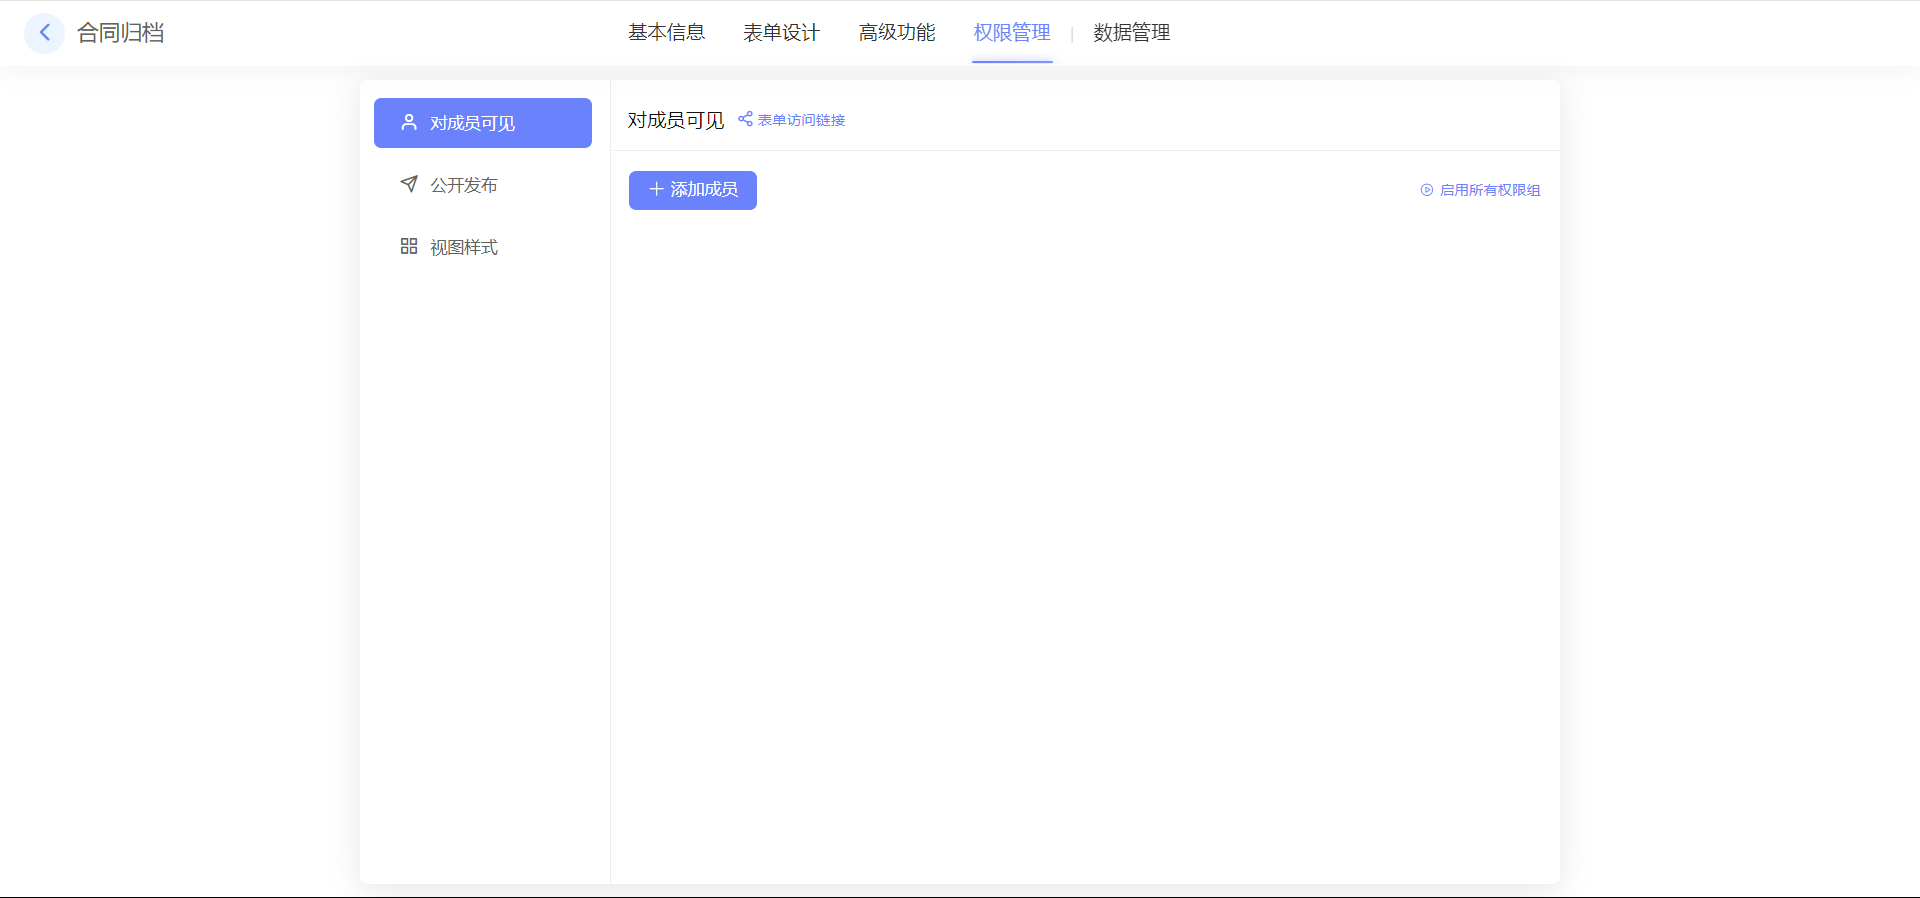Click the play circle icon beside 启用所有权限组
This screenshot has width=1920, height=898.
coord(1427,190)
